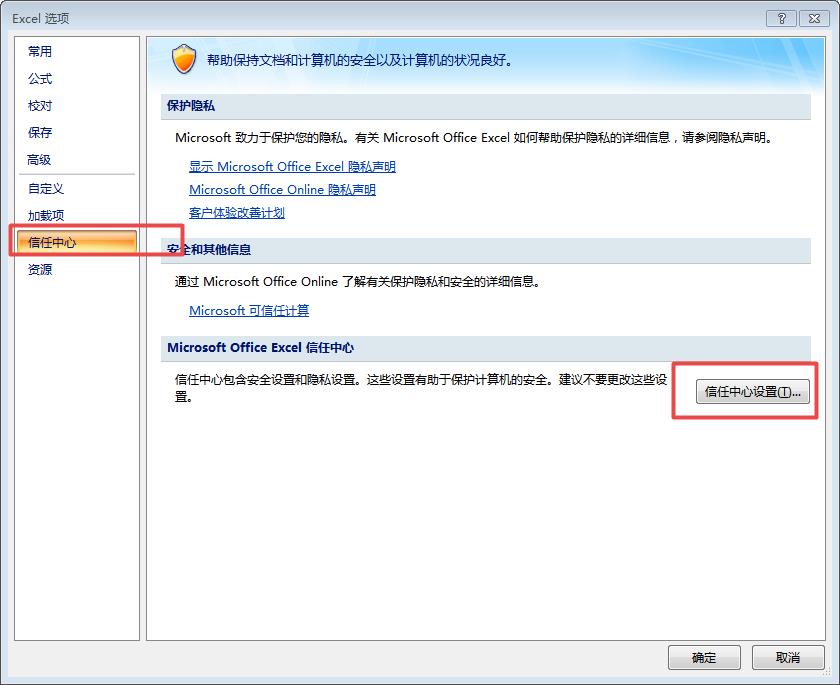This screenshot has width=840, height=685.
Task: Open the 高级 options category
Action: (x=40, y=160)
